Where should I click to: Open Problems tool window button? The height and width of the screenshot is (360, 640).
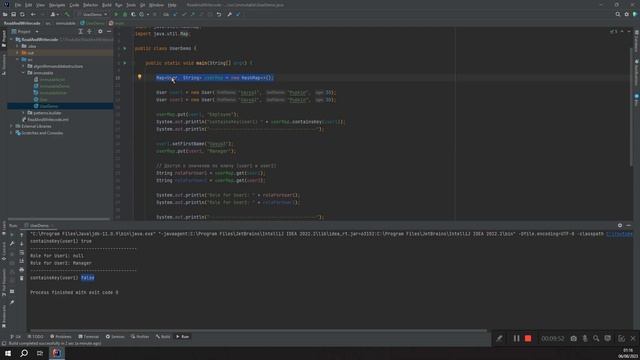click(60, 337)
